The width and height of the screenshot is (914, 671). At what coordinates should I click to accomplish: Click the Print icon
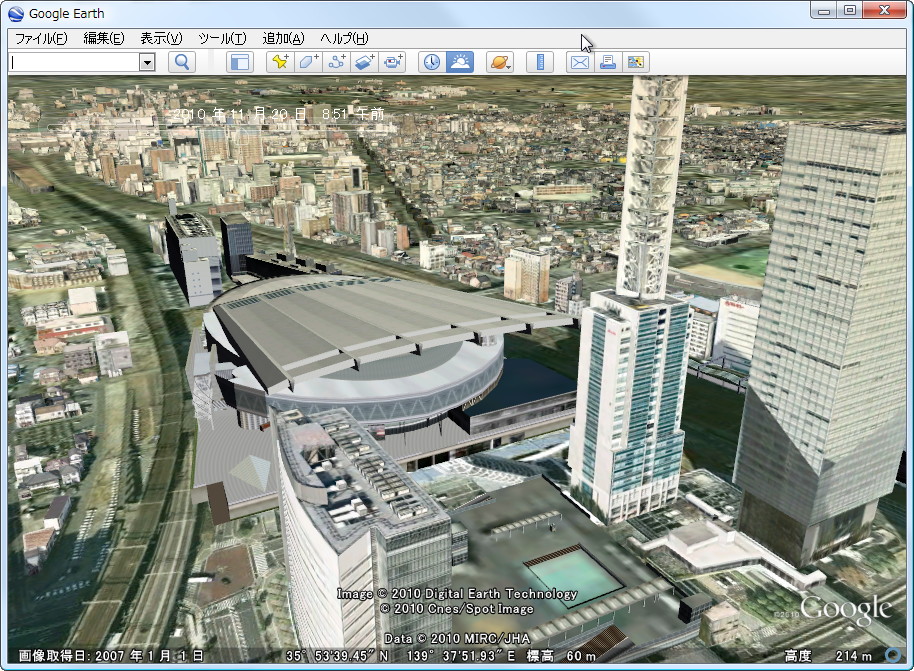click(x=608, y=61)
